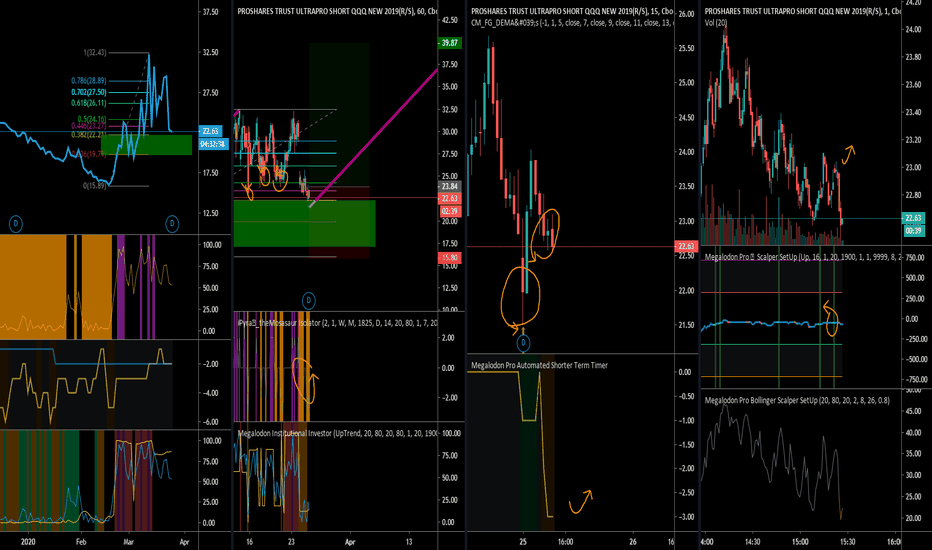Click the 26 date label on 15-minute time axis
Screen dimensions: 932x550
coord(633,542)
